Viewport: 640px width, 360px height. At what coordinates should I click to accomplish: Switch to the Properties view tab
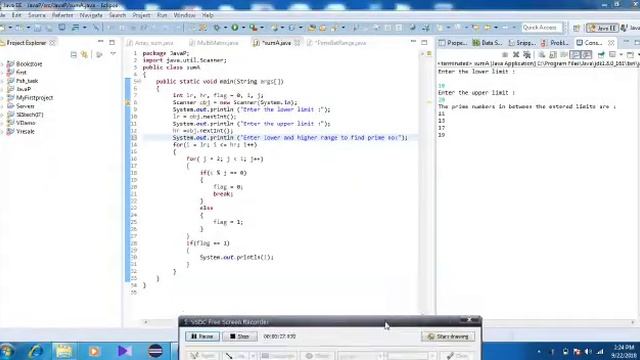pyautogui.click(x=453, y=43)
